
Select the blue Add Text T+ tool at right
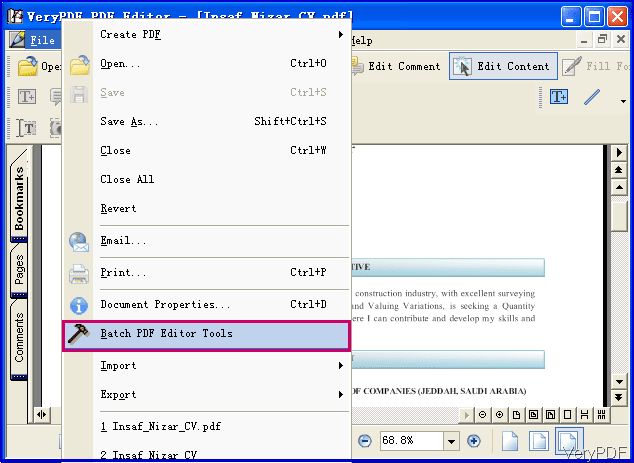[559, 97]
